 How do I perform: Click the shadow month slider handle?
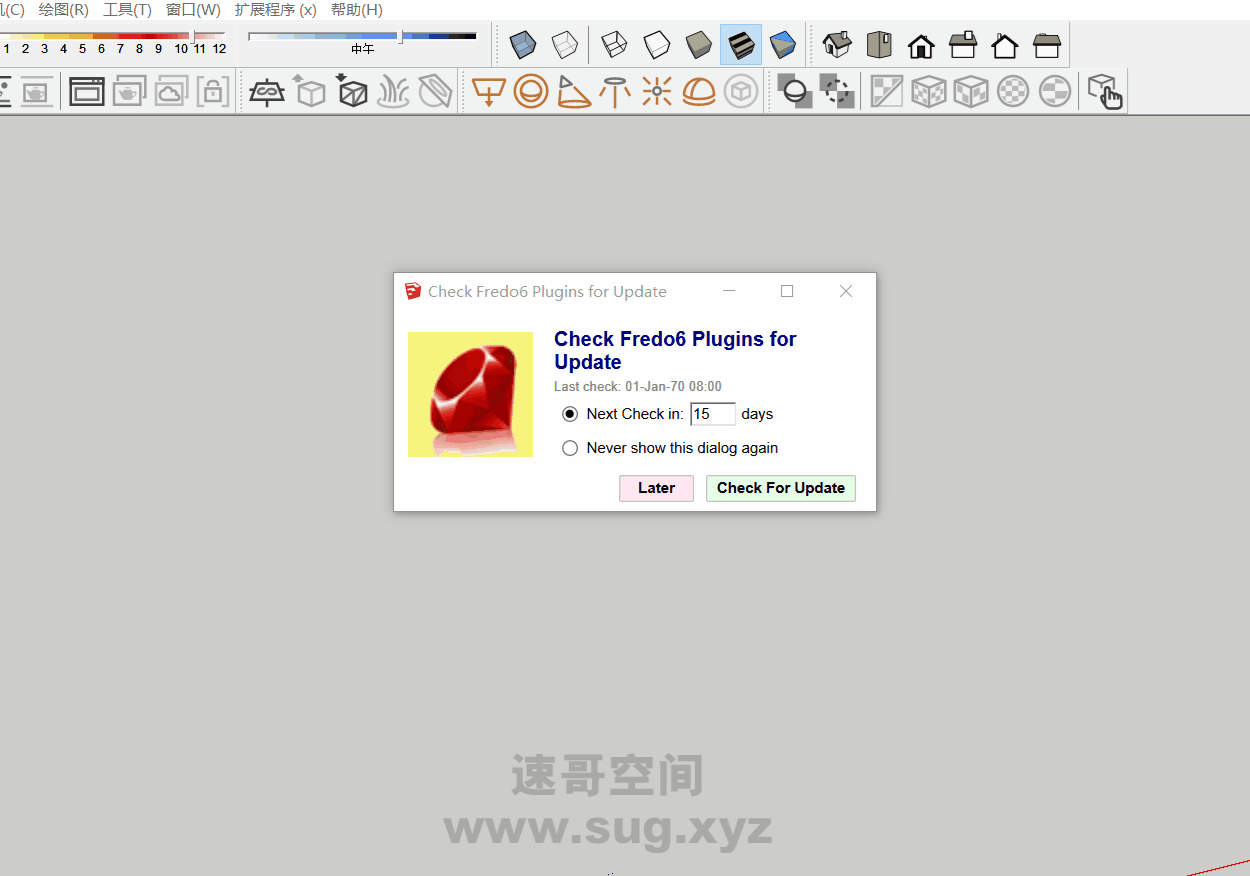194,37
